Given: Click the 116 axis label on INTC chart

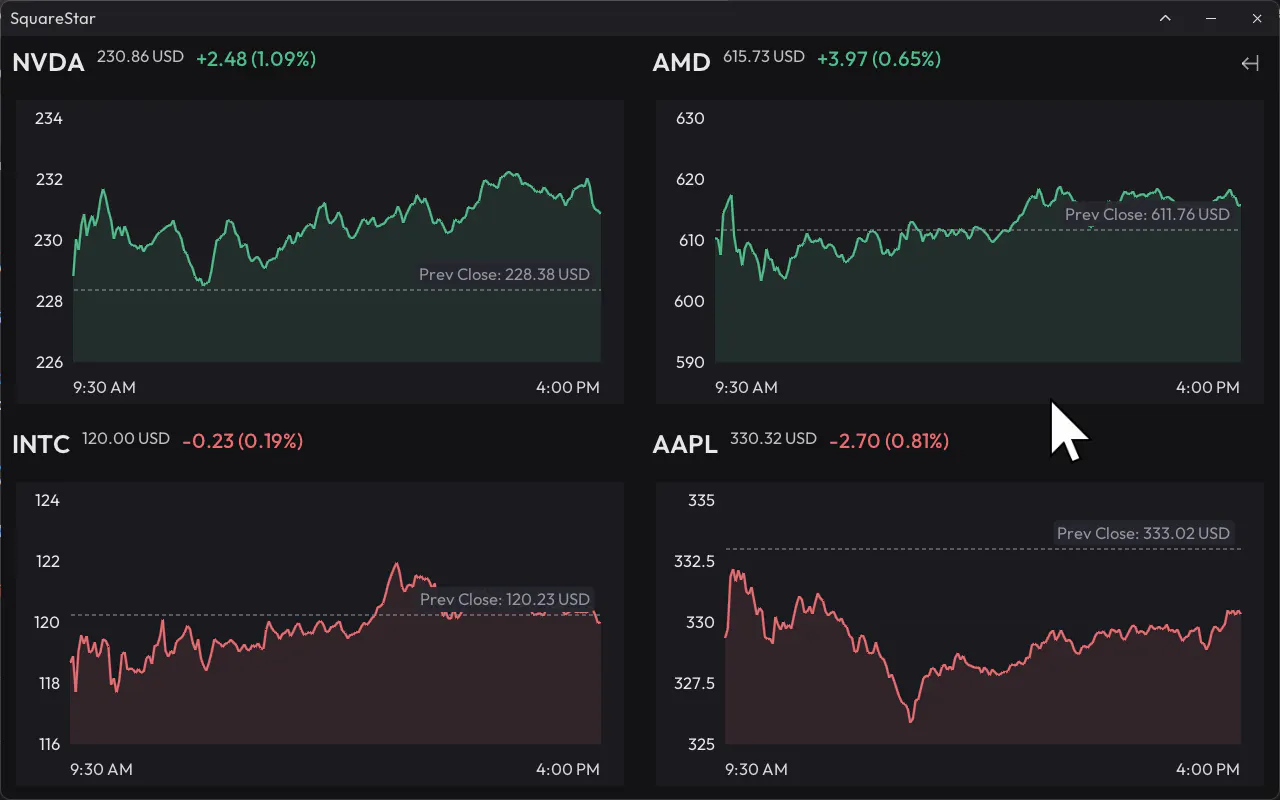Looking at the screenshot, I should point(47,744).
